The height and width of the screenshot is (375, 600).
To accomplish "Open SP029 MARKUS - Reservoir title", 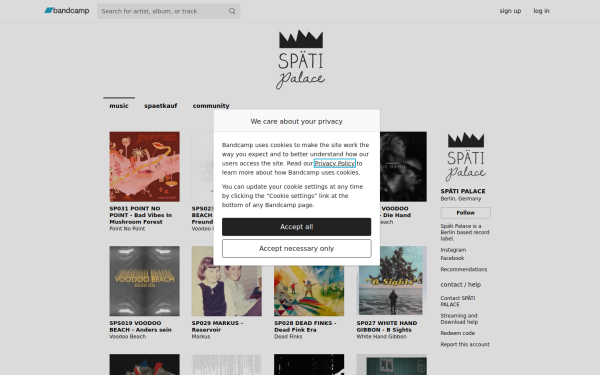I will click(217, 326).
